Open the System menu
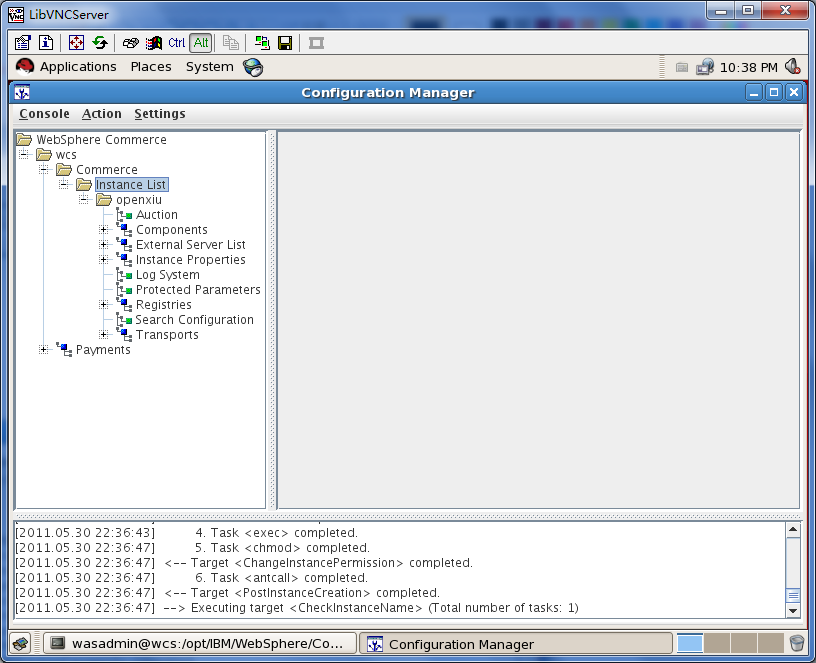The image size is (816, 663). point(210,67)
